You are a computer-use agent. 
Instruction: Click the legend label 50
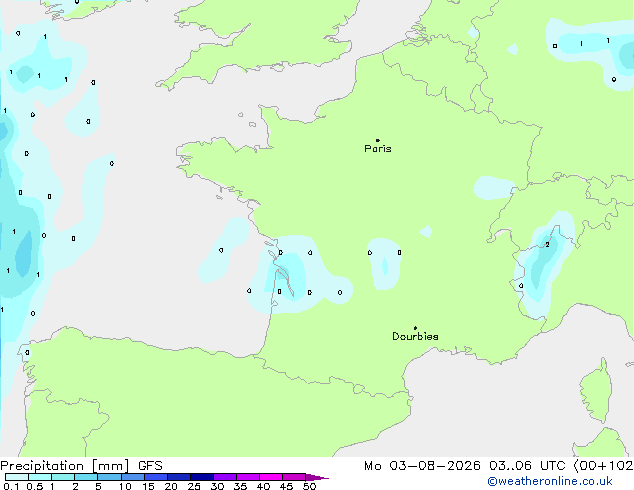(x=309, y=486)
